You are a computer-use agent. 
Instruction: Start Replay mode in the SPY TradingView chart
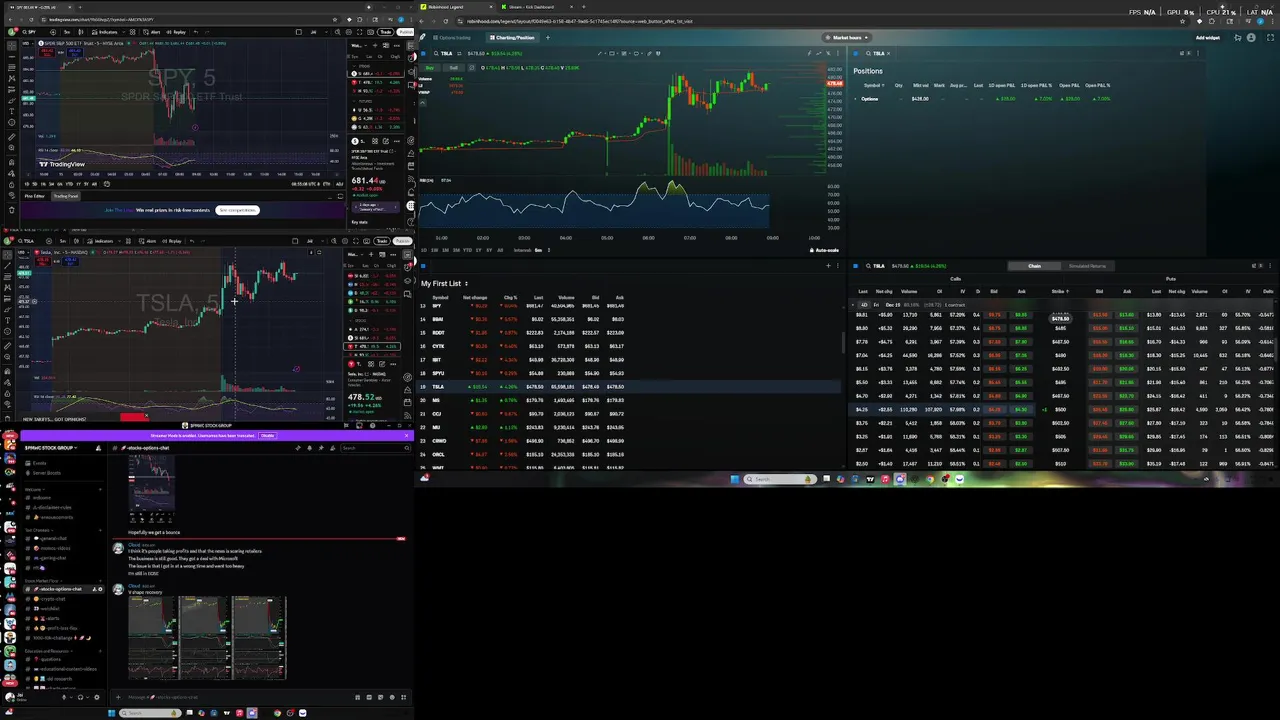(x=176, y=32)
